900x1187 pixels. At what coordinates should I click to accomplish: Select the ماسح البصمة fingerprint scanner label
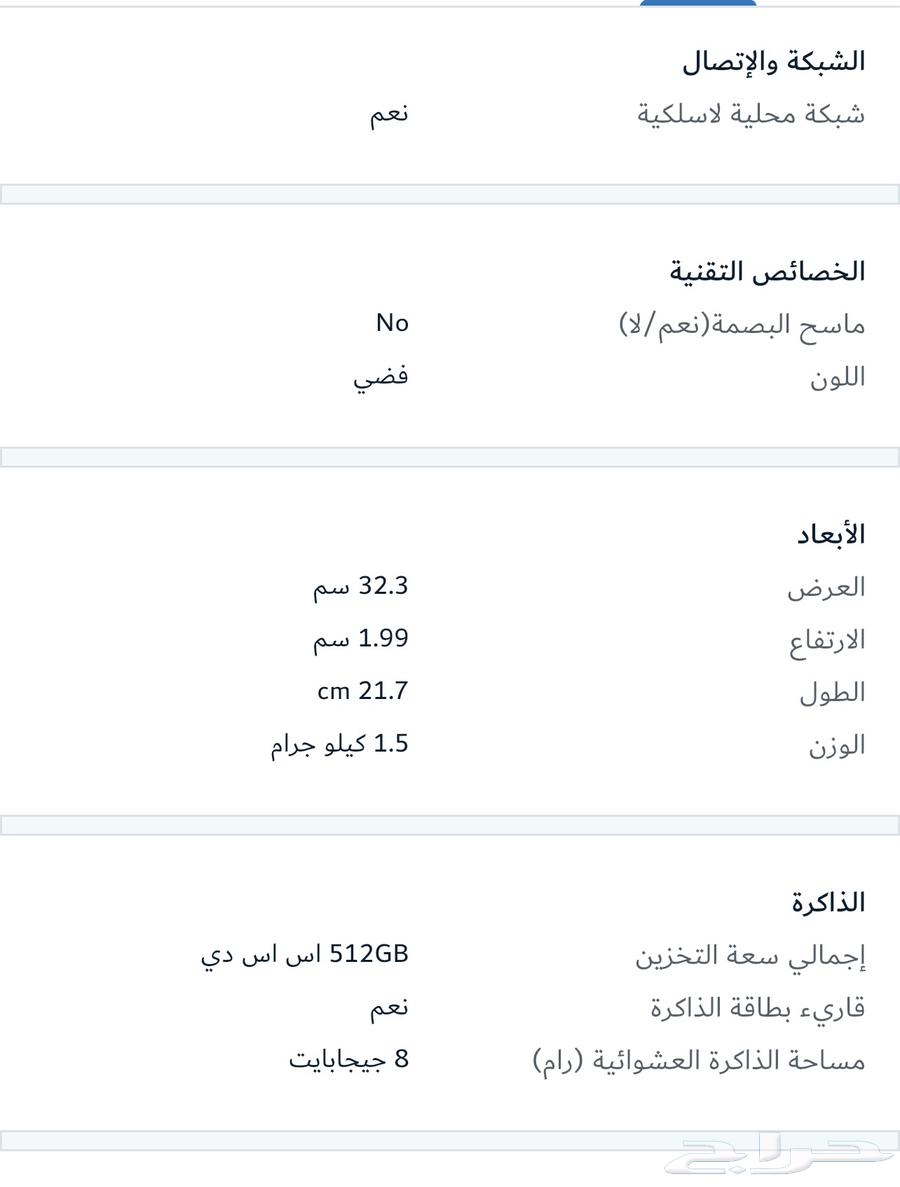click(x=742, y=324)
